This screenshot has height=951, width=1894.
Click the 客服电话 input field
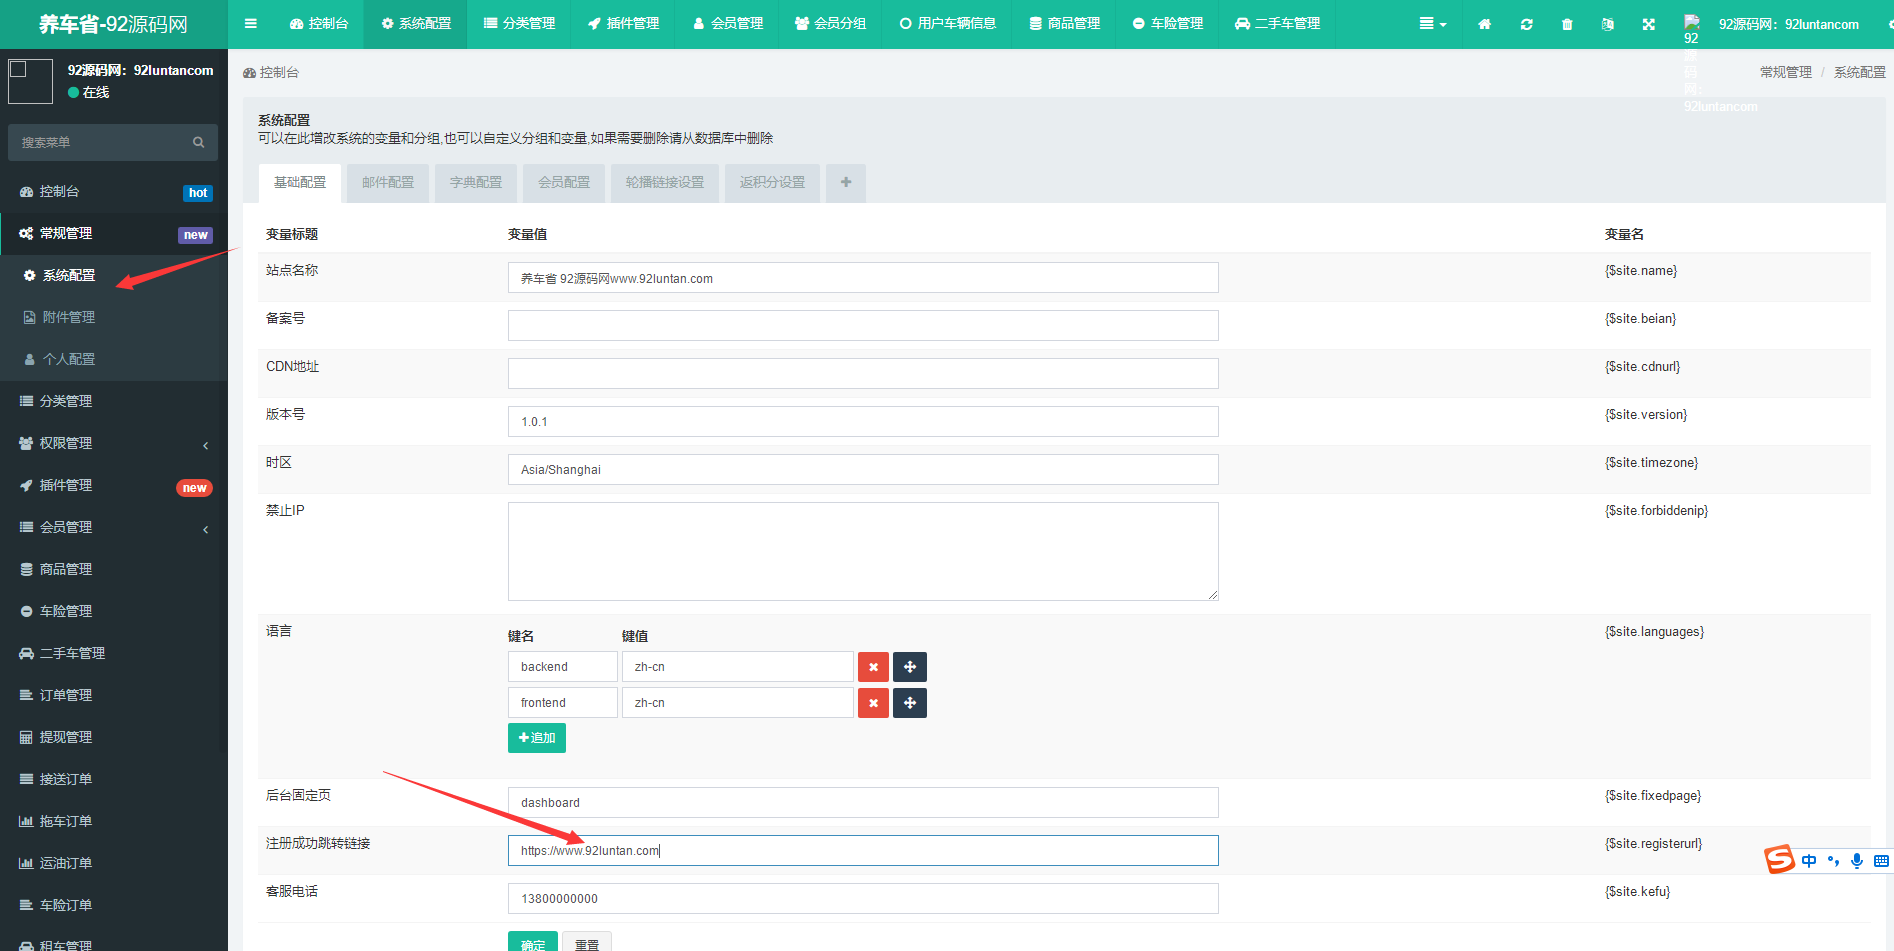pyautogui.click(x=863, y=898)
